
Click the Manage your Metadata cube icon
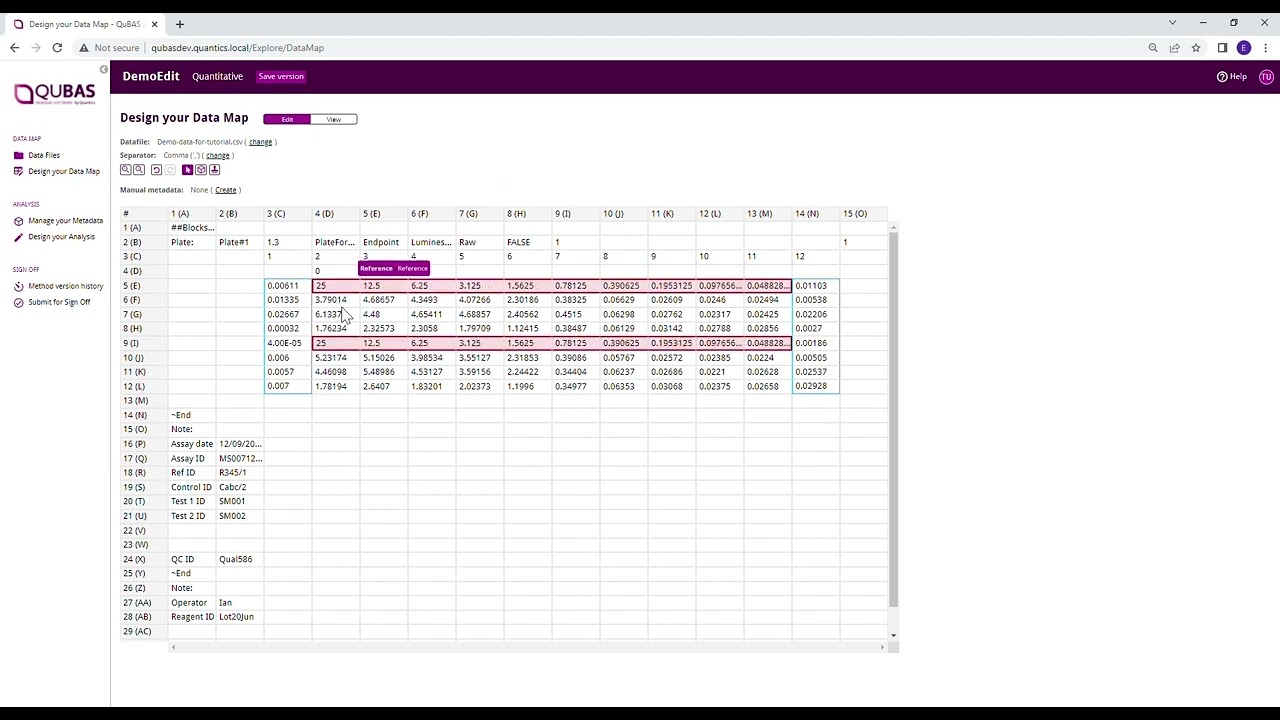[18, 221]
